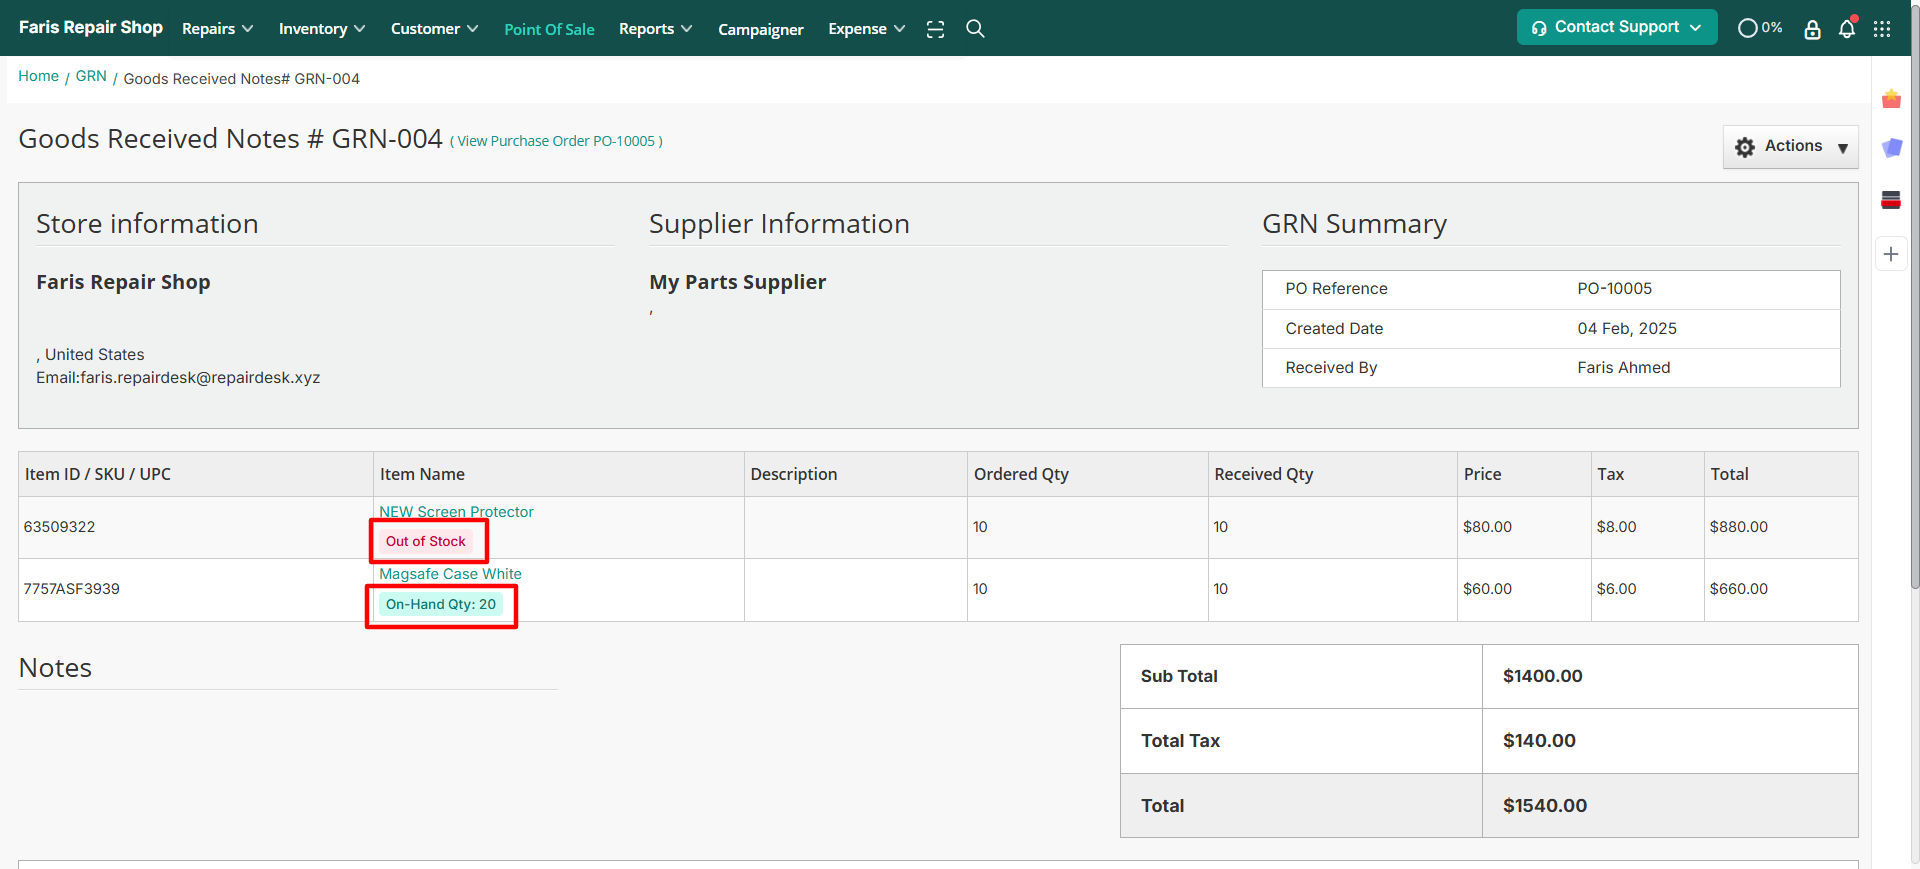1920x869 pixels.
Task: Click the barcode scan icon in top navigation
Action: [935, 29]
